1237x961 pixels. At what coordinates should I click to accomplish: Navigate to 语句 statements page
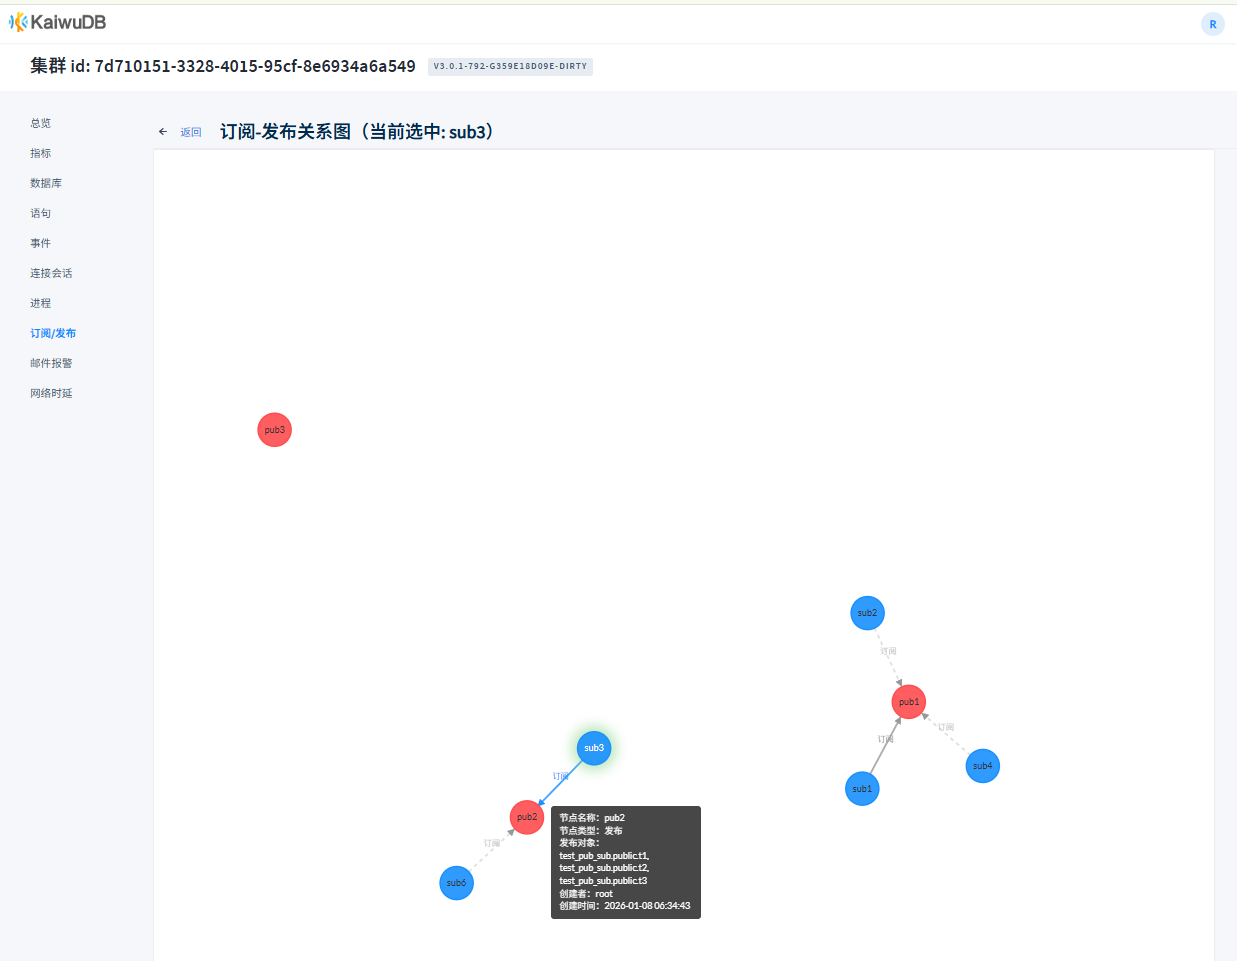click(41, 213)
